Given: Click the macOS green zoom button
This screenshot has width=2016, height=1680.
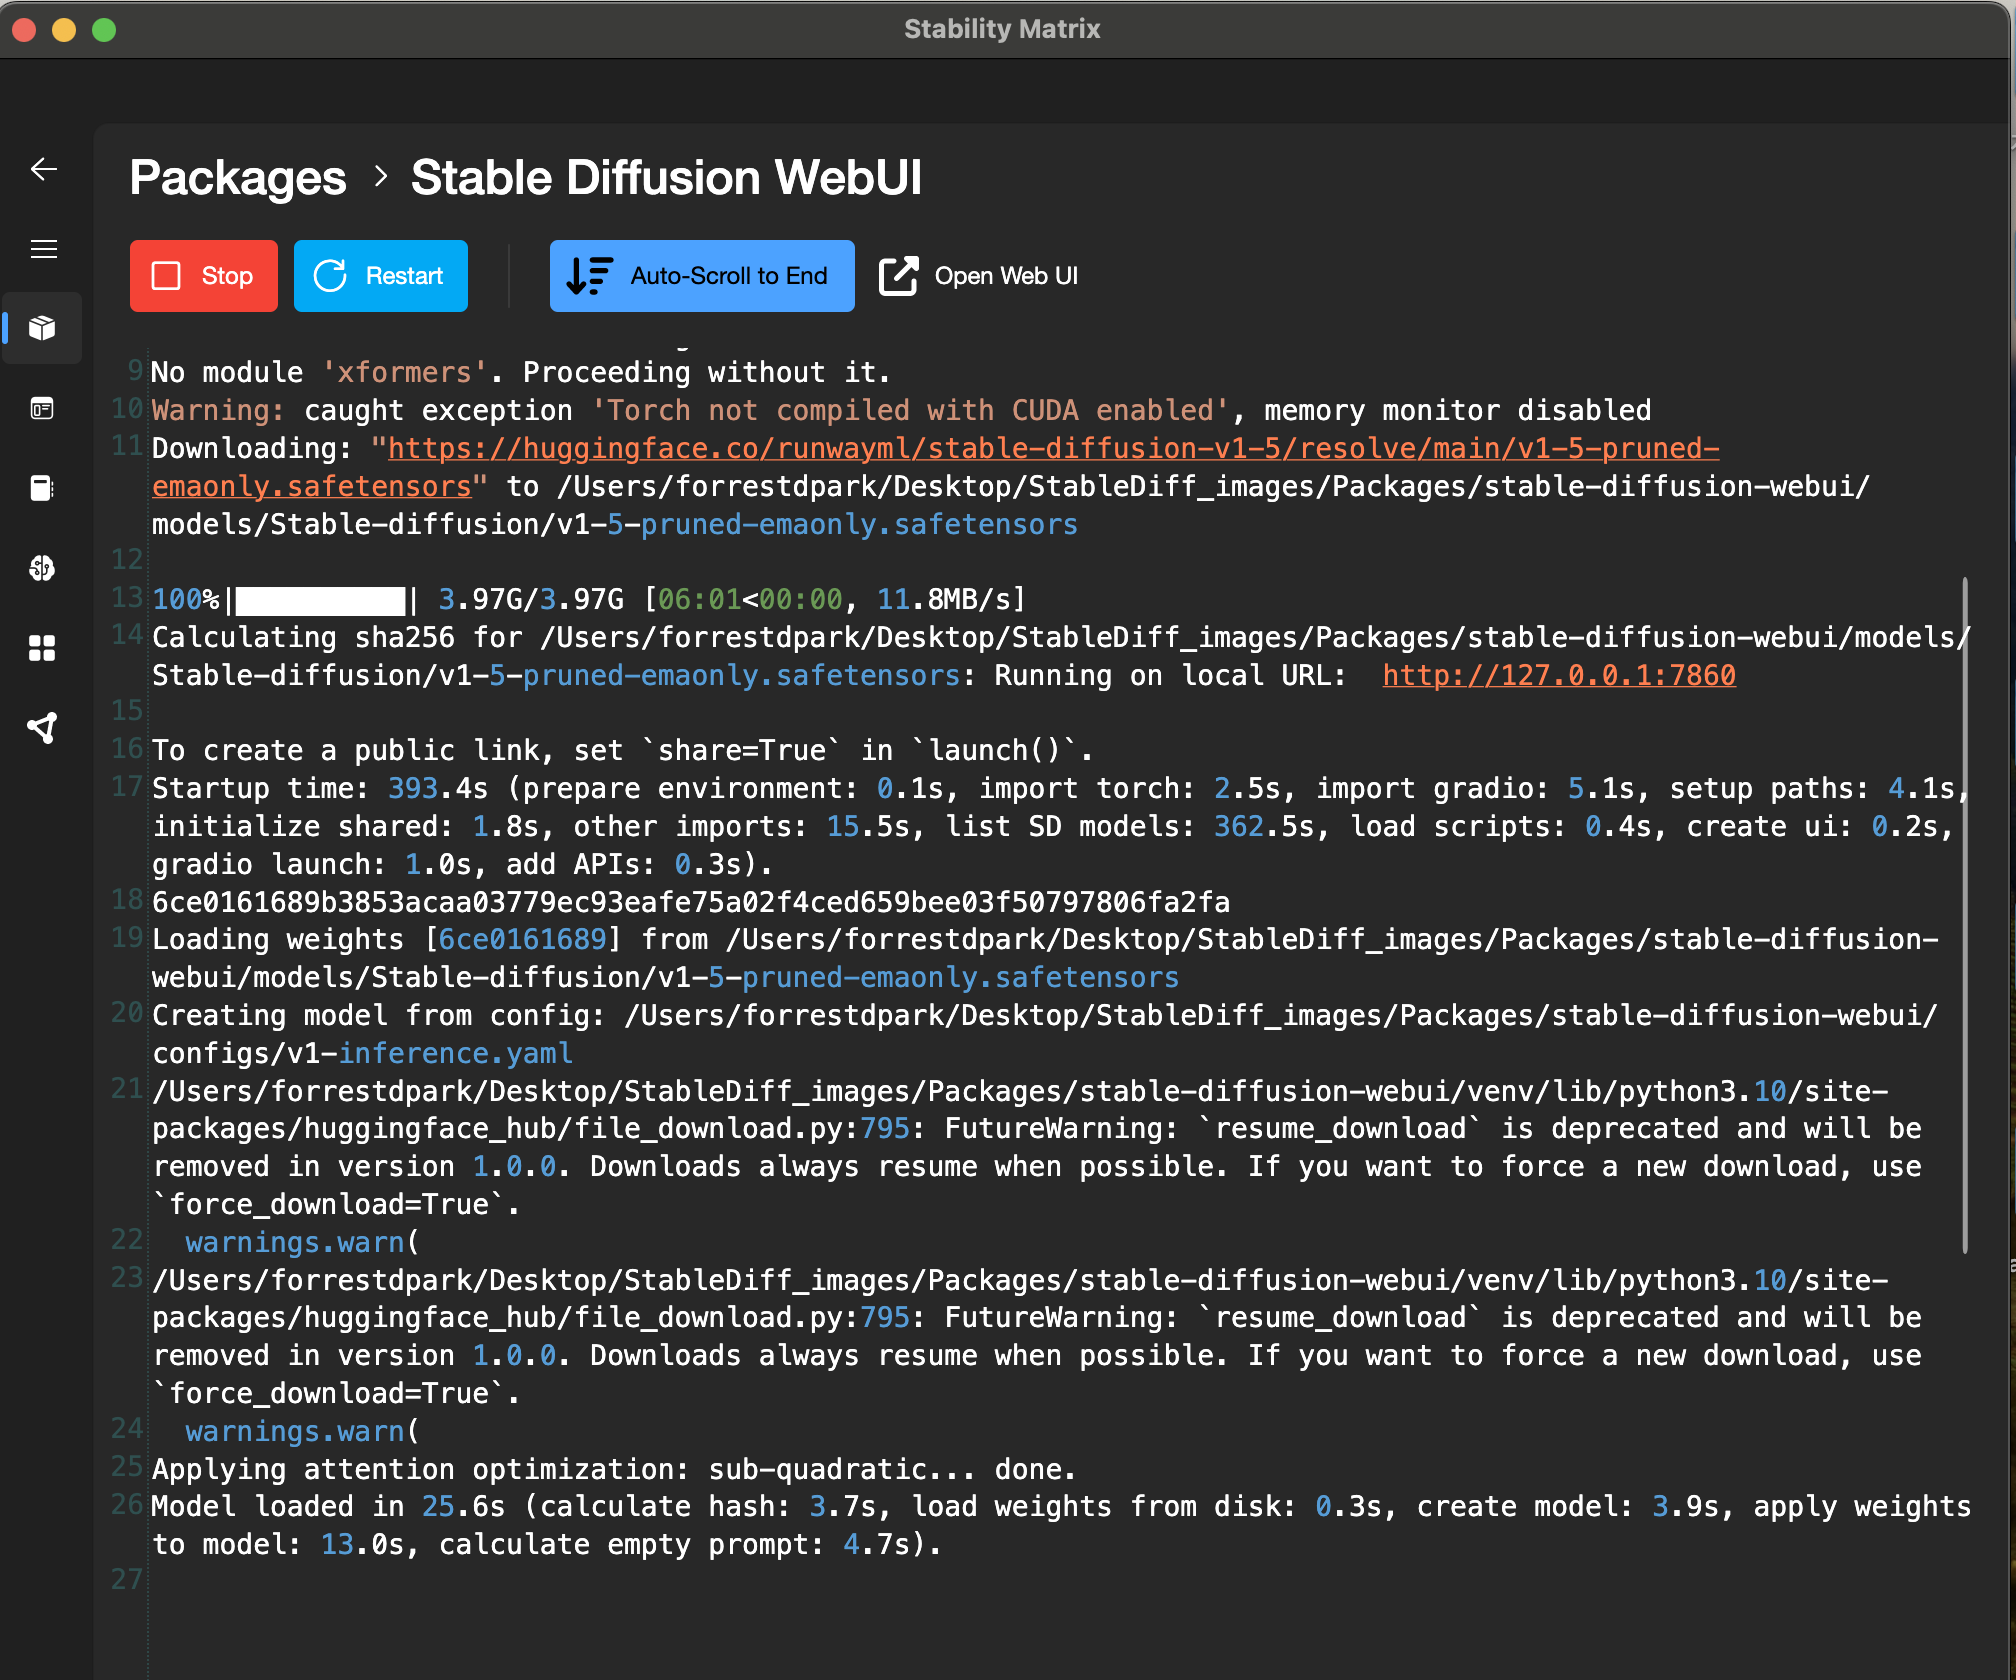Looking at the screenshot, I should 104,30.
